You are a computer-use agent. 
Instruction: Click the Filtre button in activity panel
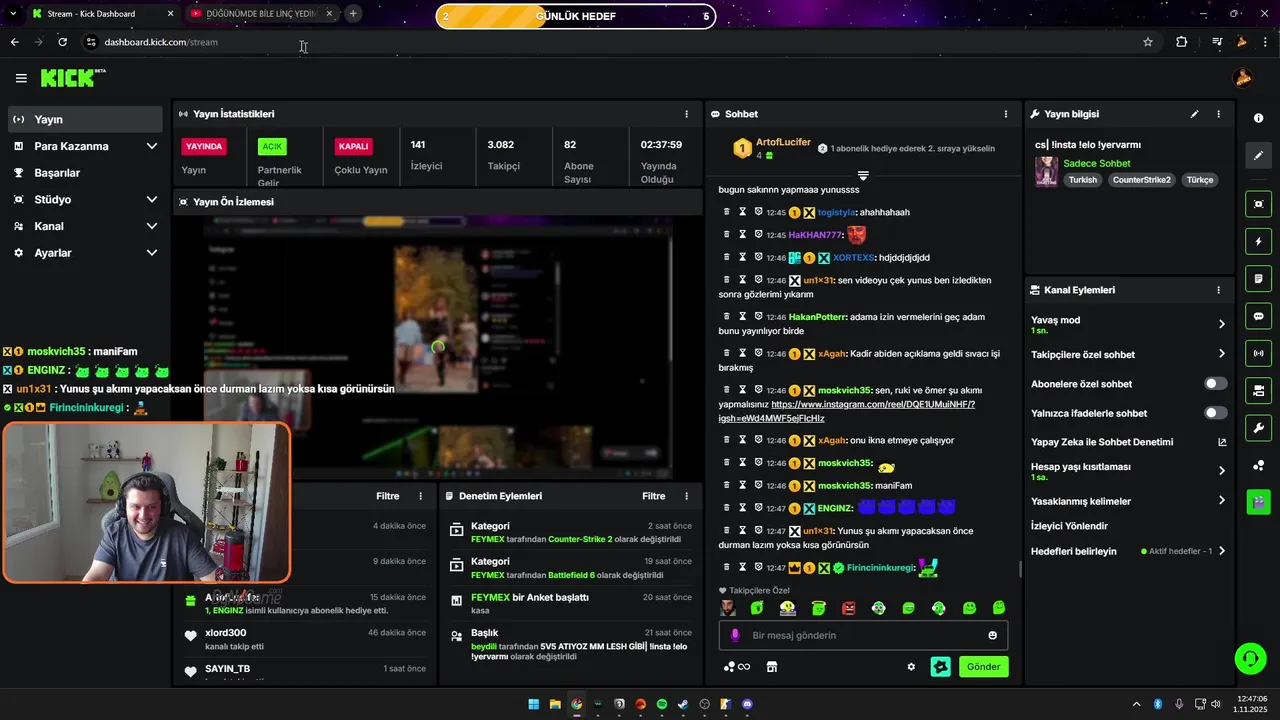(x=387, y=496)
